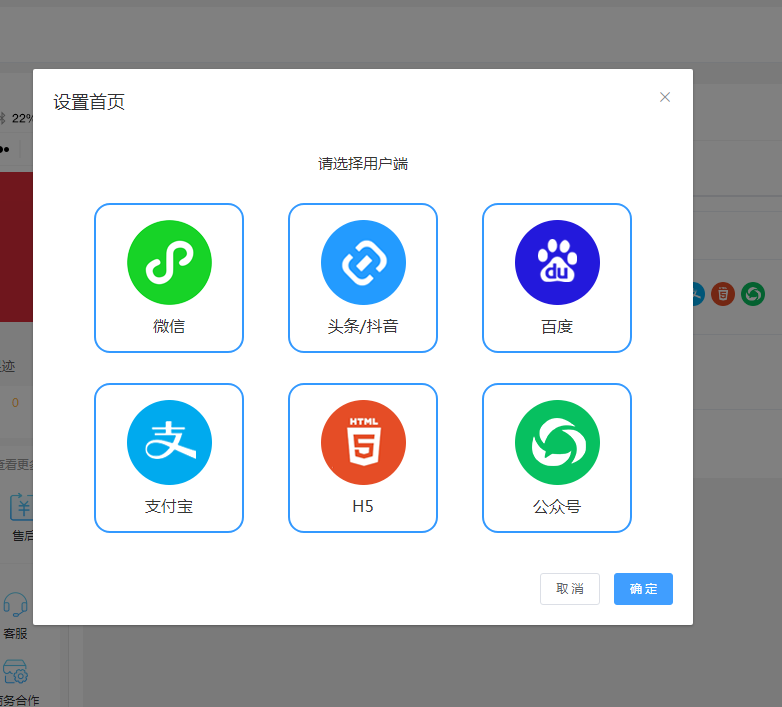The height and width of the screenshot is (707, 782).
Task: Open the store settings icon in background sidebar
Action: pyautogui.click(x=15, y=672)
